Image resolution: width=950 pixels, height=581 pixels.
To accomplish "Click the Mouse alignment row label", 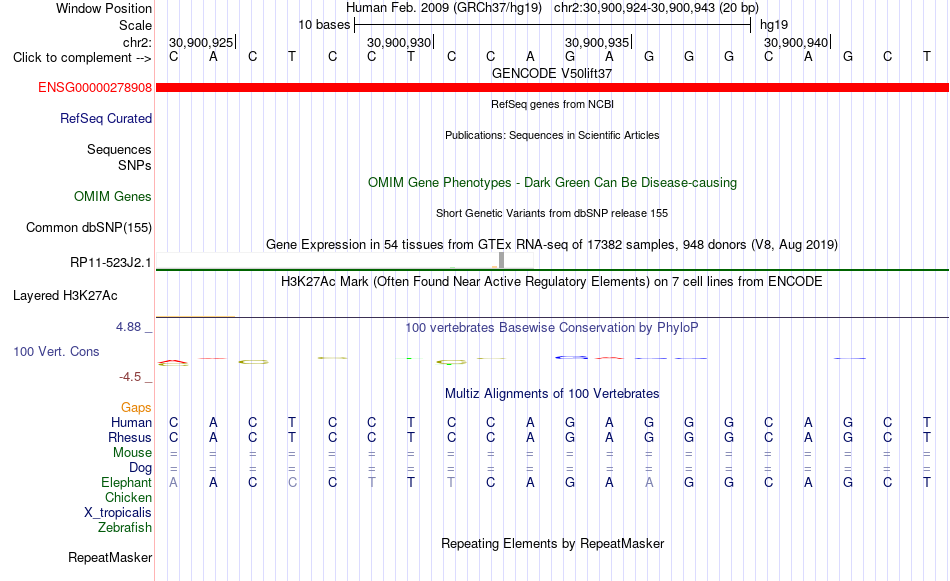I will [132, 453].
